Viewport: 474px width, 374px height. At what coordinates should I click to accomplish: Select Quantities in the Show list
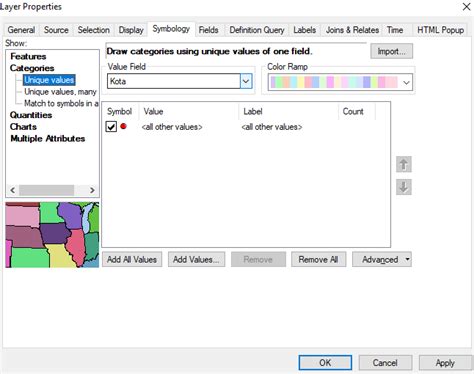[31, 115]
